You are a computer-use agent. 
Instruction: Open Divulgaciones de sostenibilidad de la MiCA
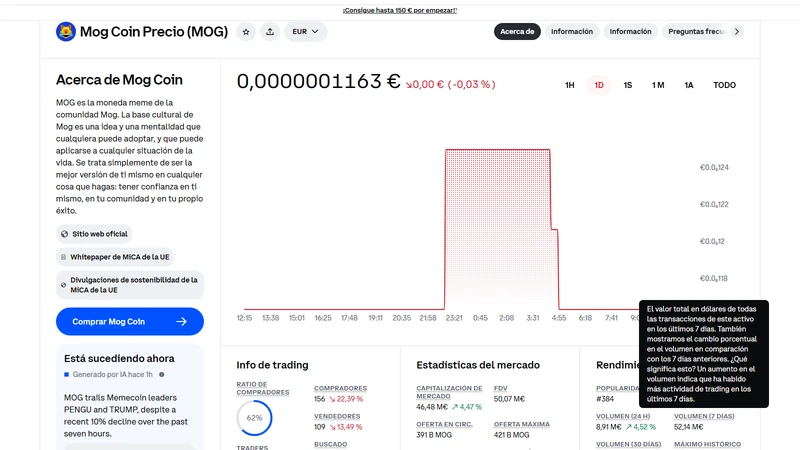(130, 285)
